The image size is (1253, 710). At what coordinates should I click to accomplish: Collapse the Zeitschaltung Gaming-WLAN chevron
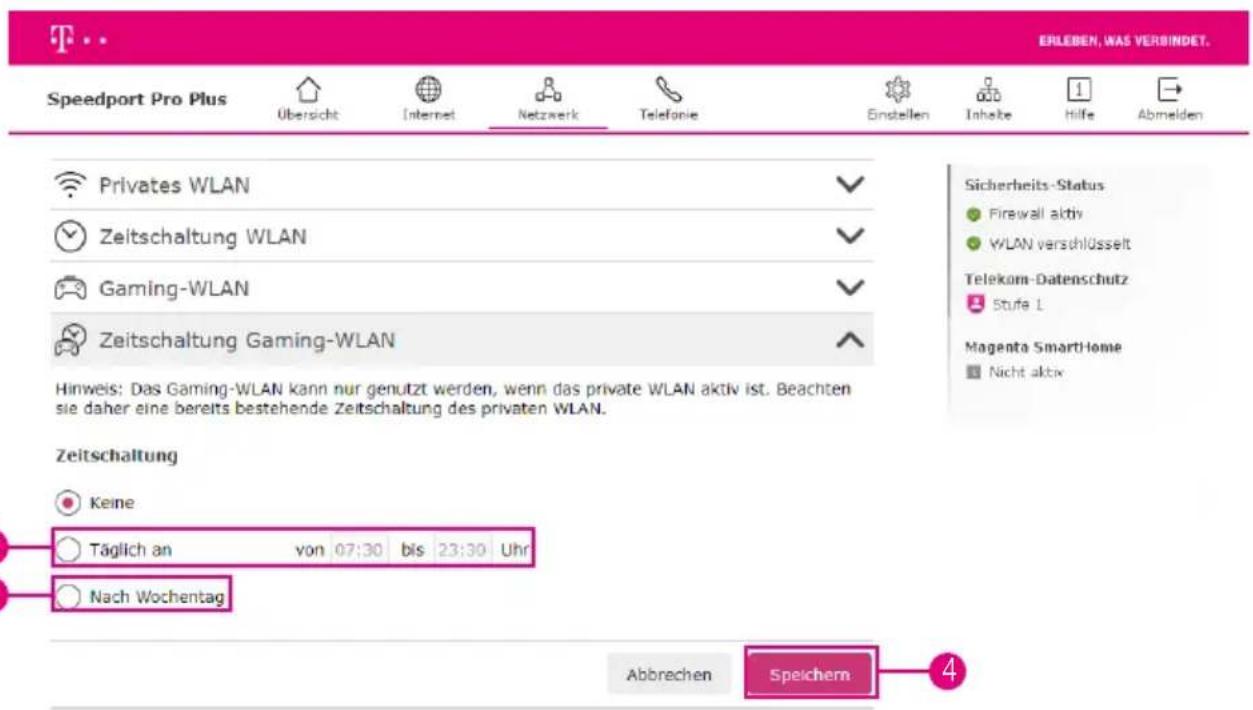pos(849,340)
